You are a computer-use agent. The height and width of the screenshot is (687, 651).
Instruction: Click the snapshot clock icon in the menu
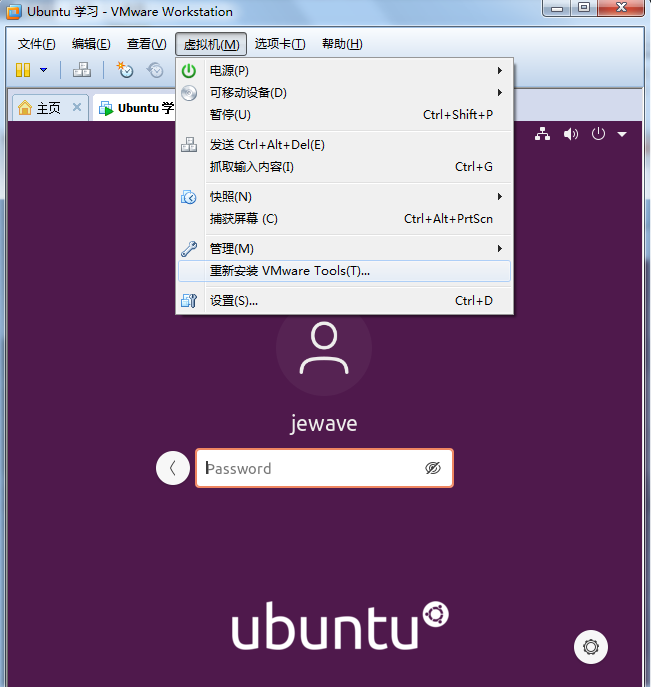point(189,197)
